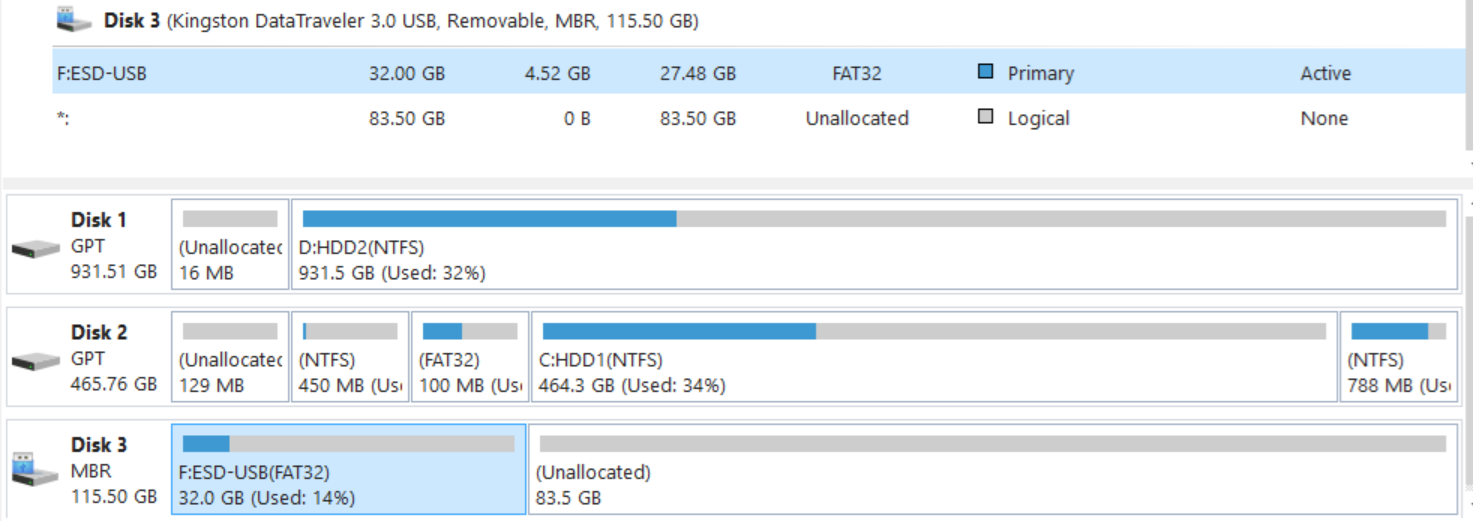
Task: Select the F:ESD-USB row in the partition list
Action: [x=400, y=73]
